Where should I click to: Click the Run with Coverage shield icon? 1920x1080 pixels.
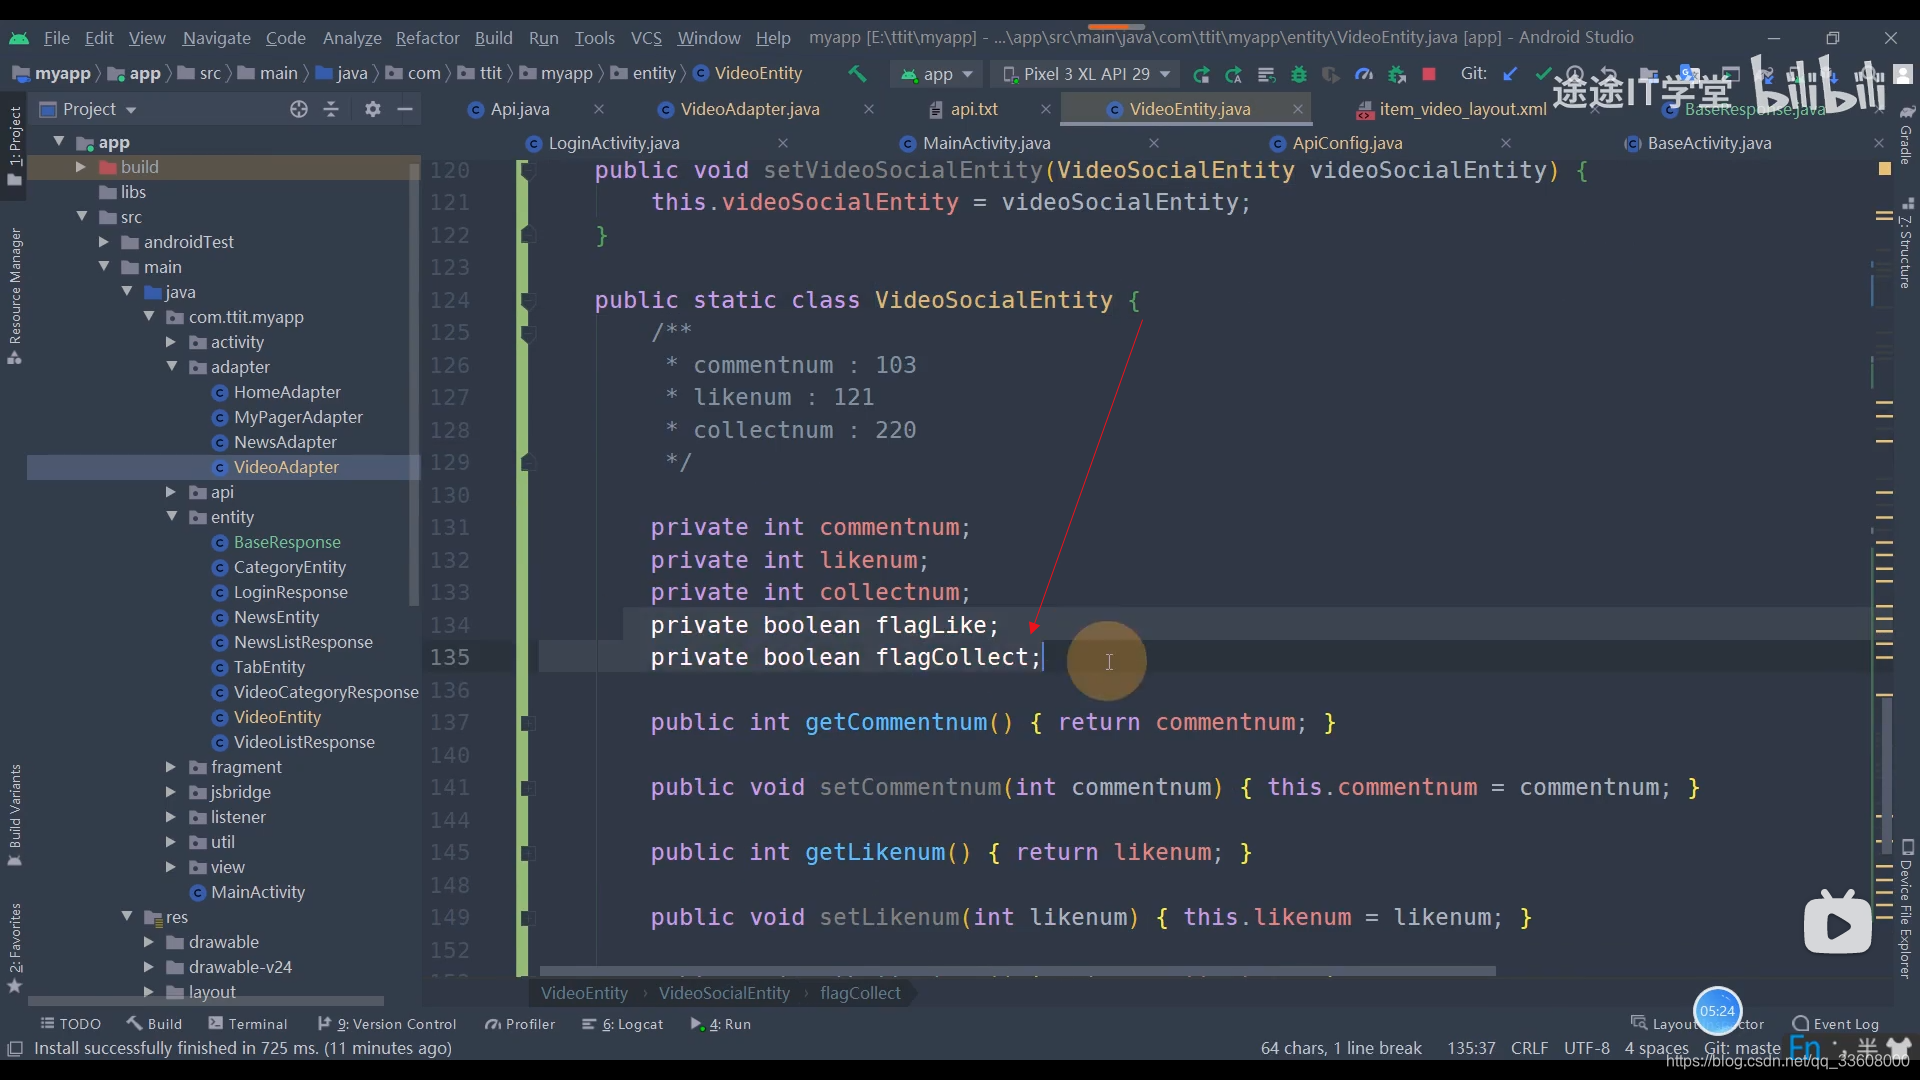[x=1331, y=74]
